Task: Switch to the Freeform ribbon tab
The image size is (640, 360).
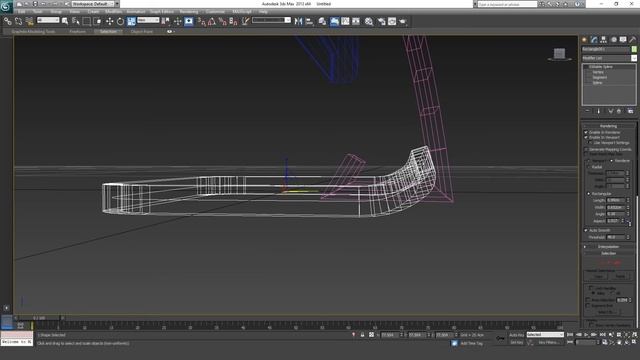Action: click(x=78, y=31)
